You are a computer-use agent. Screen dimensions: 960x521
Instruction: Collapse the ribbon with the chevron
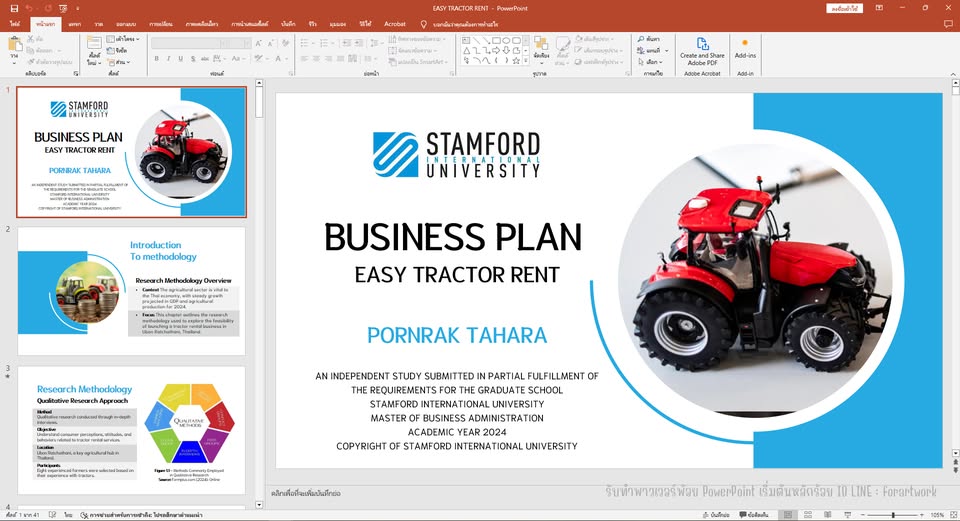coord(953,74)
